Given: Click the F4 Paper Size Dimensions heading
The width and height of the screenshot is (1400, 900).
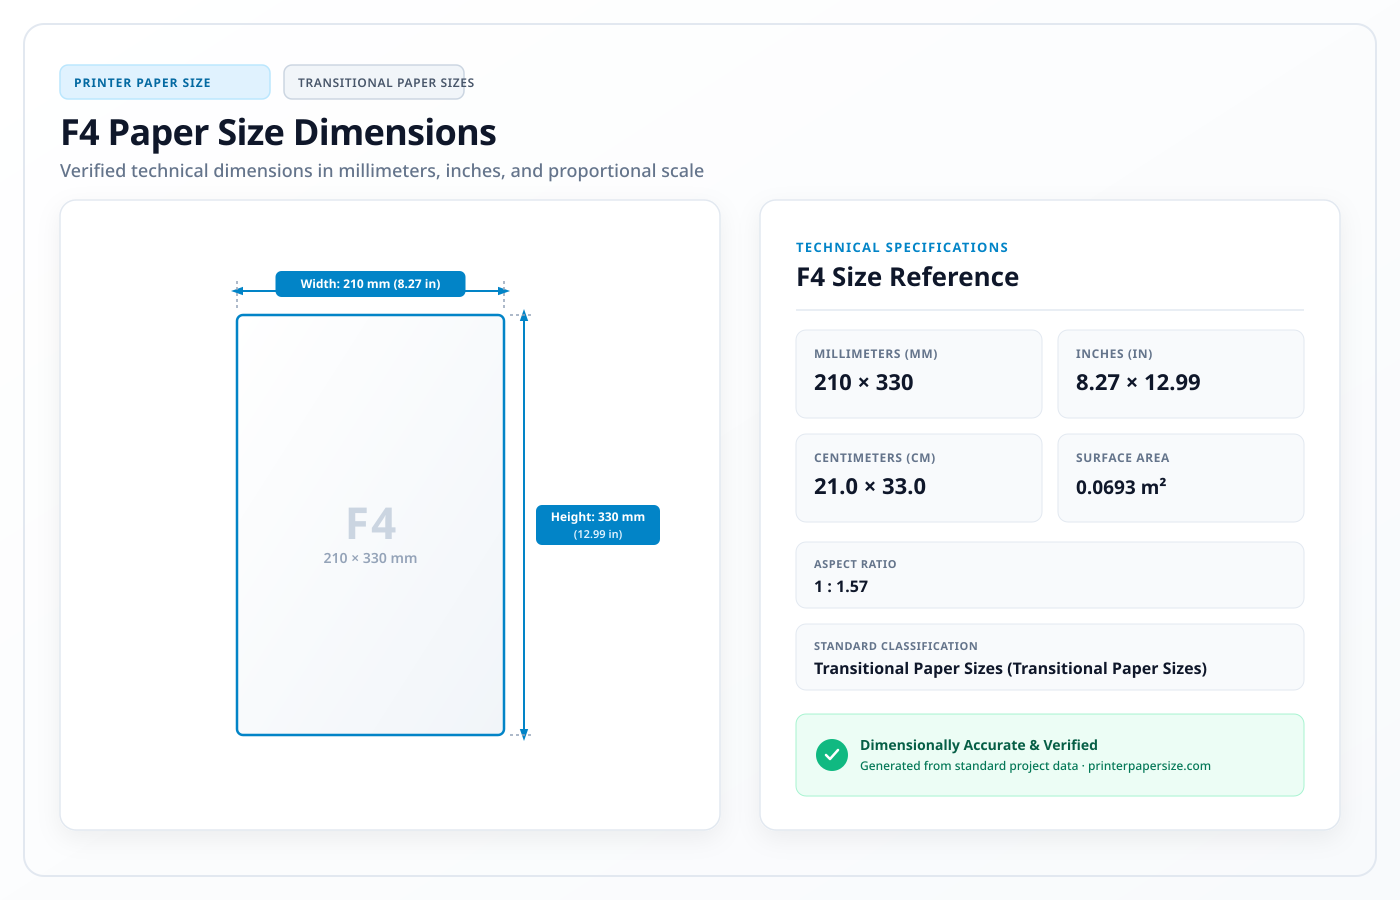Looking at the screenshot, I should point(279,133).
